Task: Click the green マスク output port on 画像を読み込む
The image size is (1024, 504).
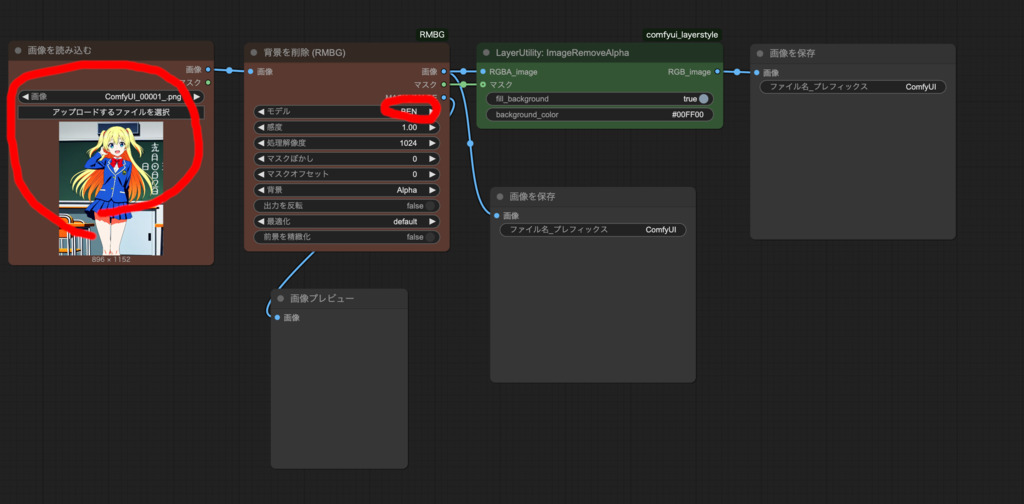Action: [208, 82]
